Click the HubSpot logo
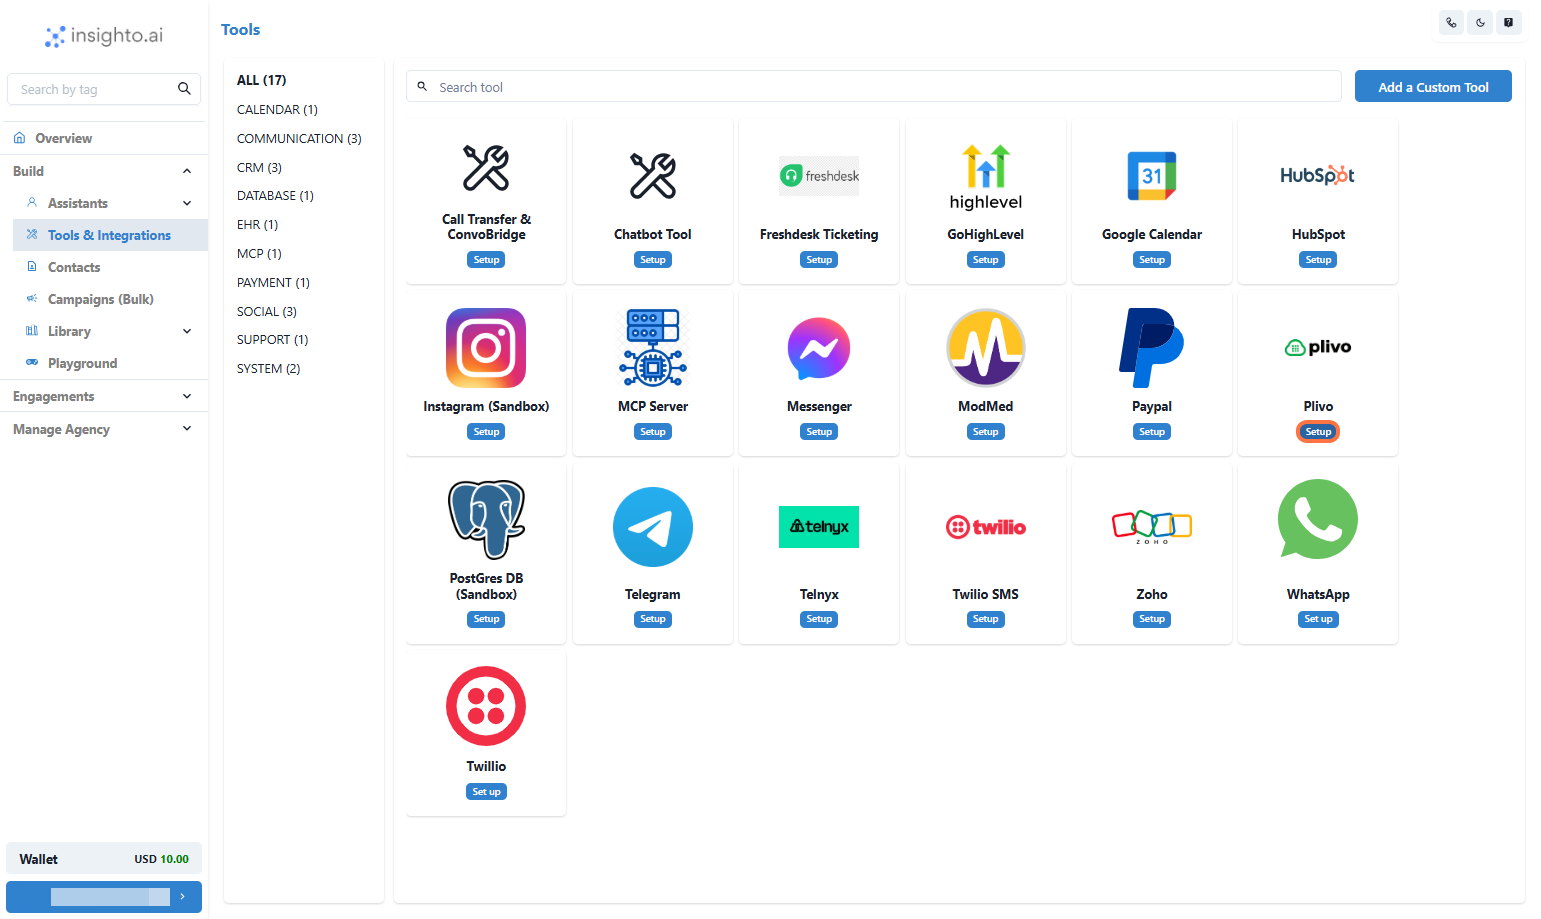This screenshot has height=919, width=1541. point(1318,176)
